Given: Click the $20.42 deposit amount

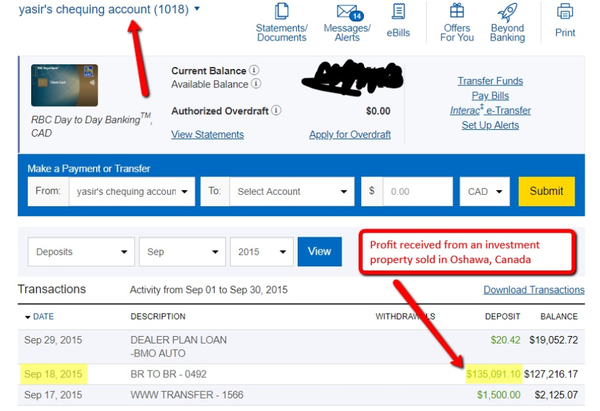Looking at the screenshot, I should pos(505,340).
